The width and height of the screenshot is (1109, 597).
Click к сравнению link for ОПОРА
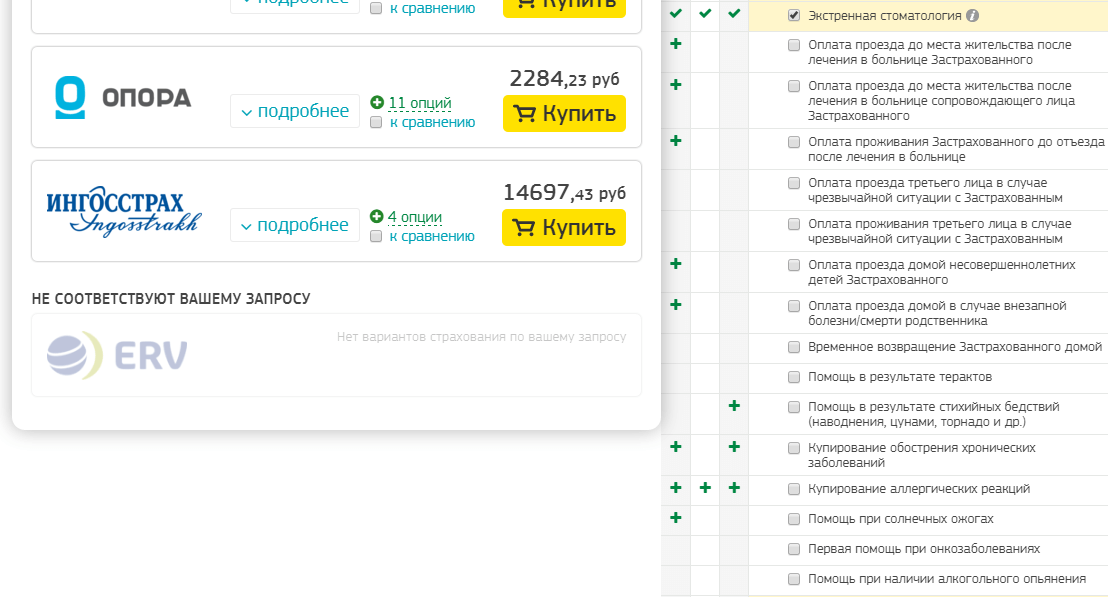pyautogui.click(x=432, y=122)
